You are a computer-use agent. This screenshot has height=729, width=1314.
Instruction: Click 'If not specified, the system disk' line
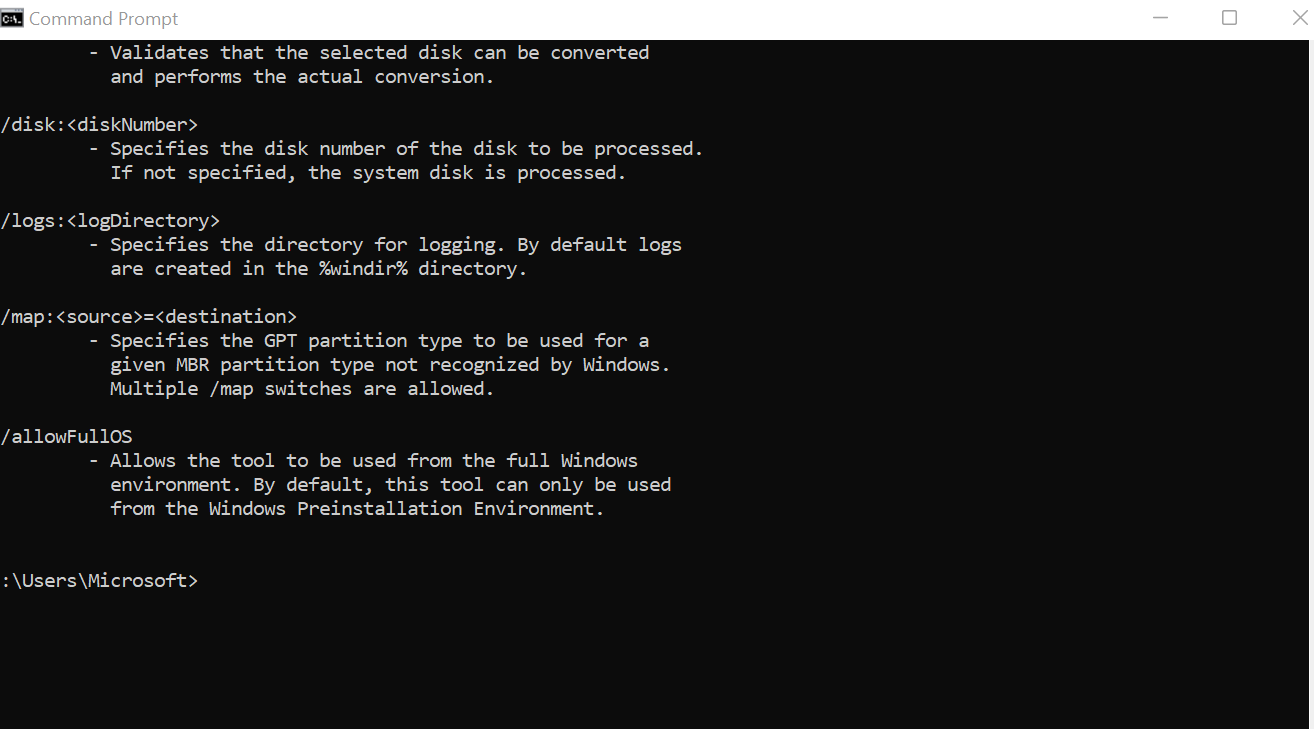click(x=367, y=173)
